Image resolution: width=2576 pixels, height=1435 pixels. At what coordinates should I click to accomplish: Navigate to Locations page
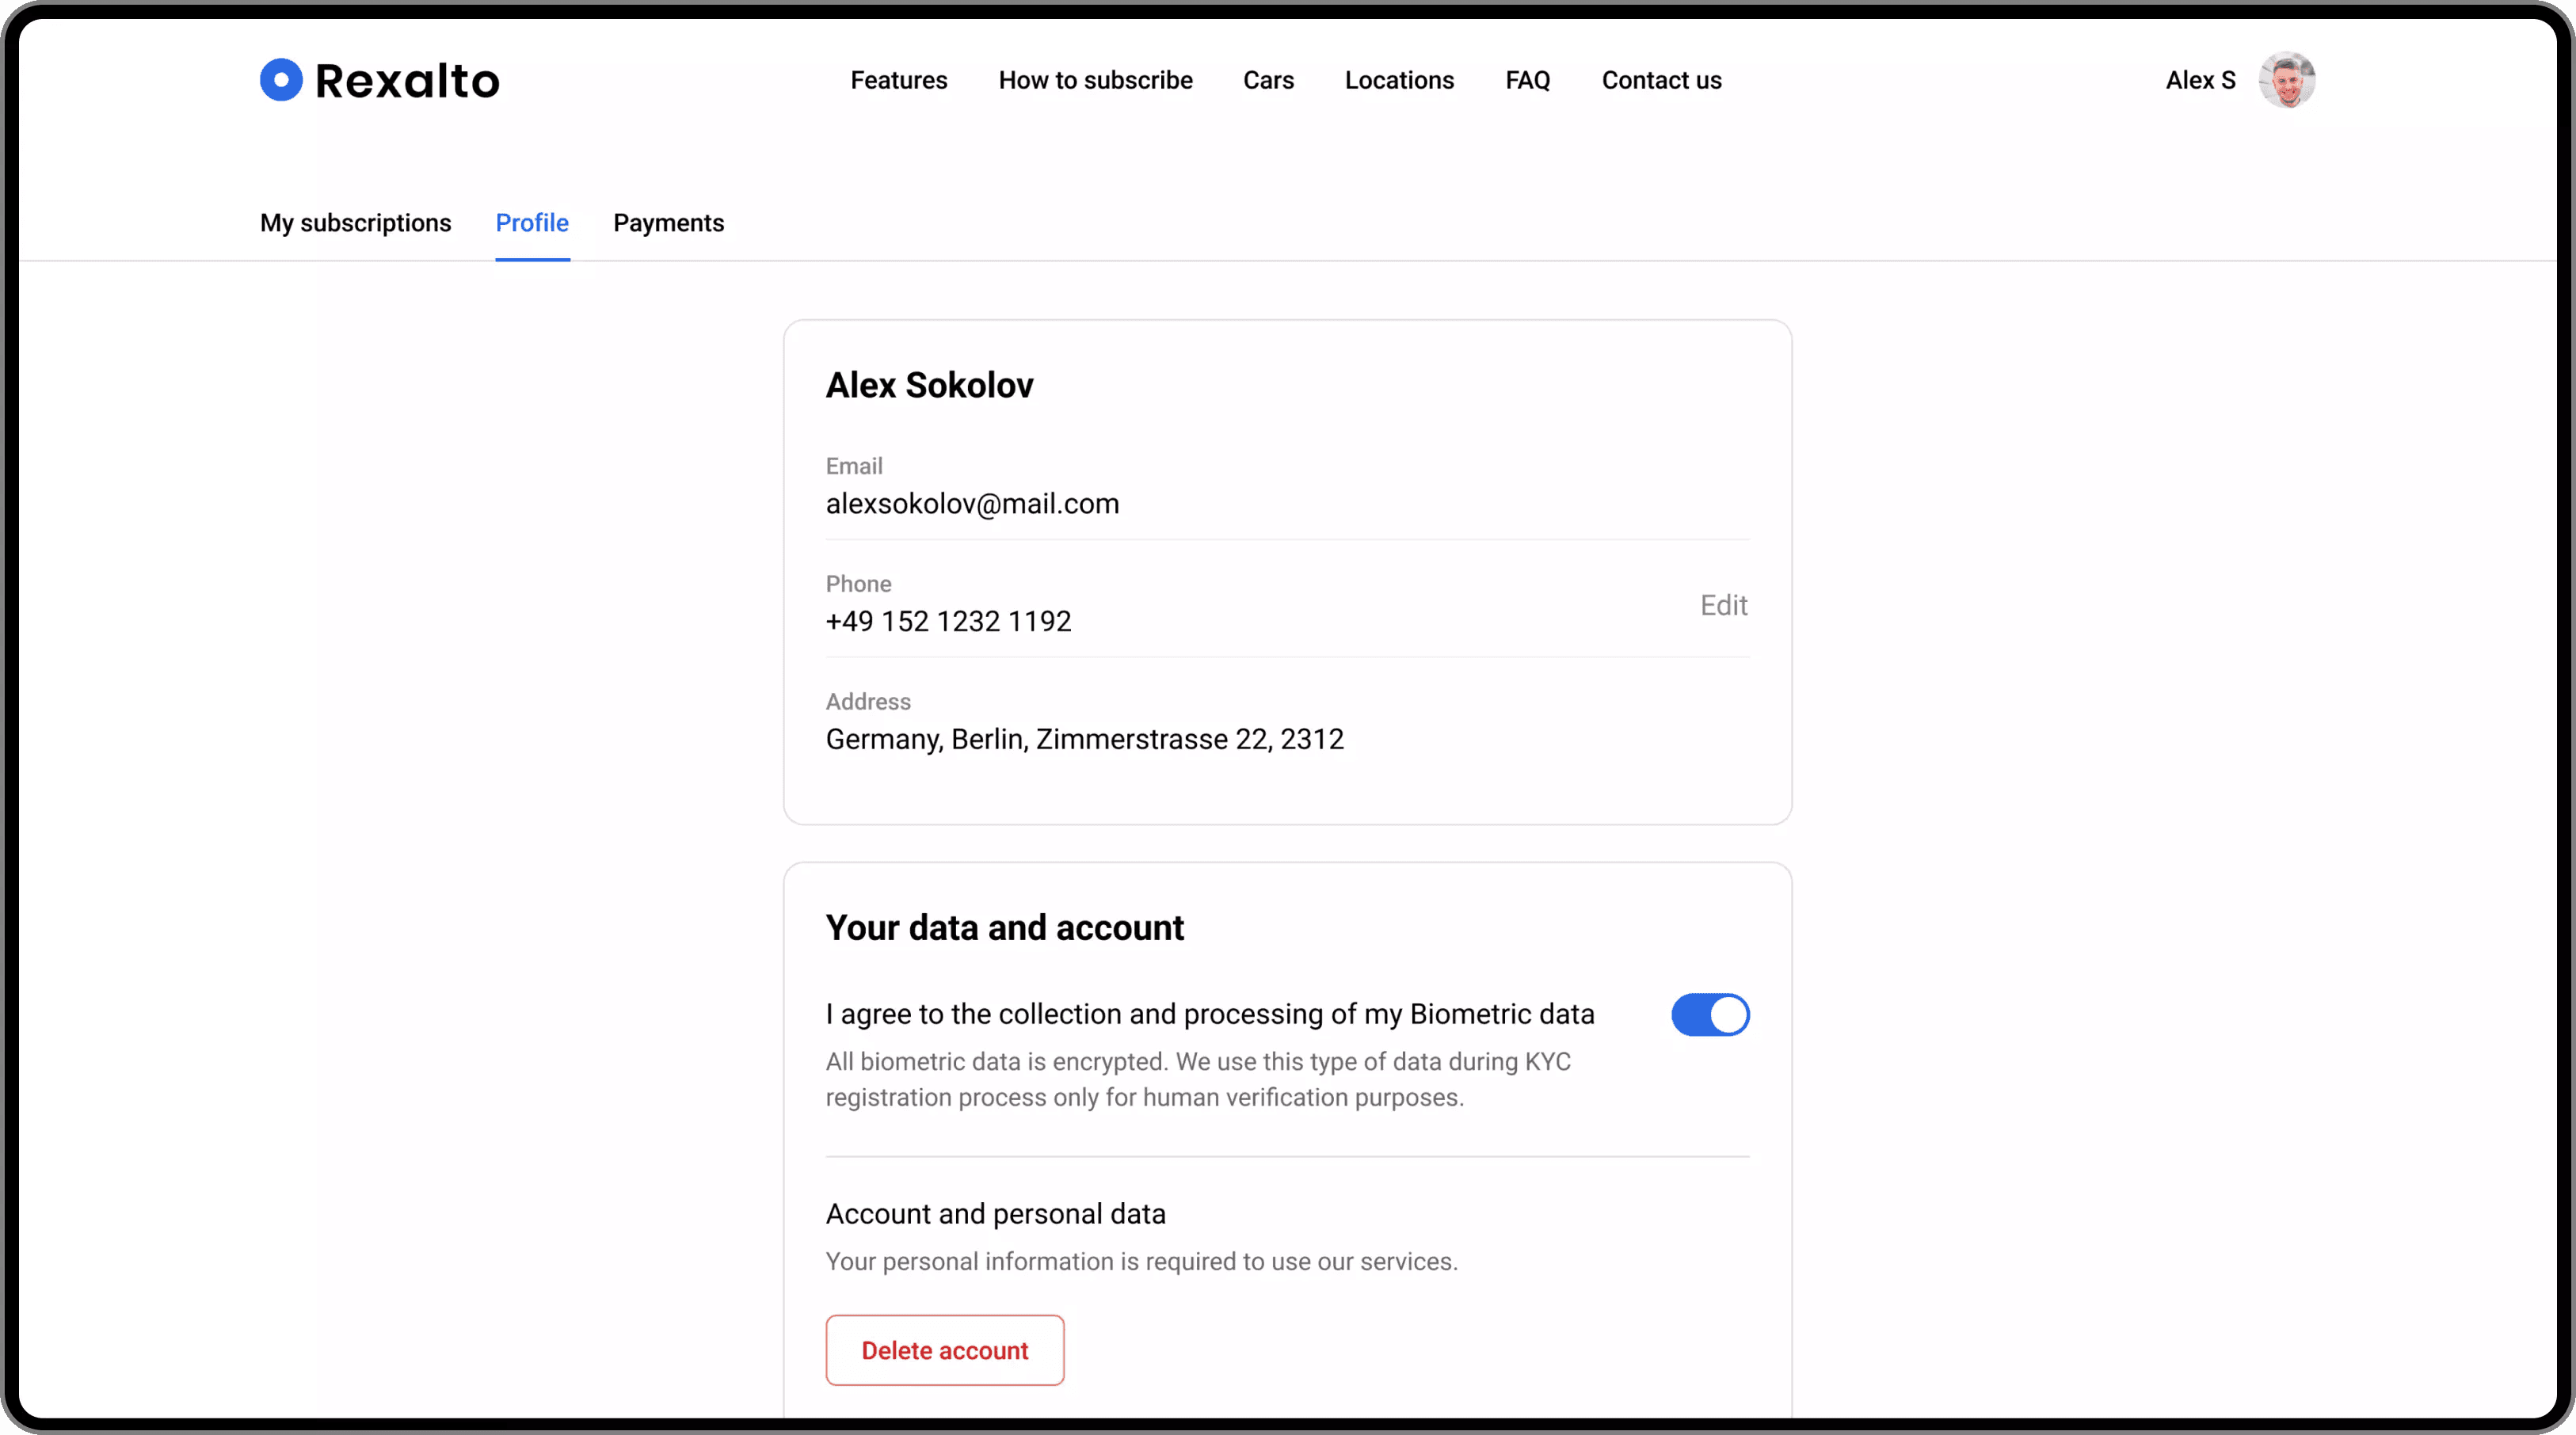point(1399,80)
